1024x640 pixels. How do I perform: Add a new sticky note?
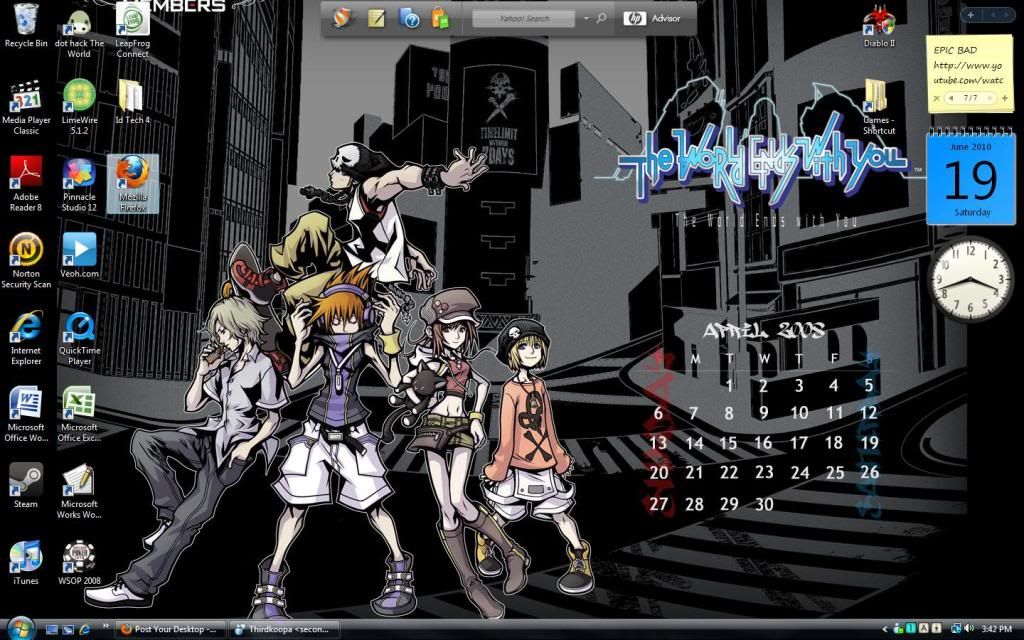tap(1004, 99)
